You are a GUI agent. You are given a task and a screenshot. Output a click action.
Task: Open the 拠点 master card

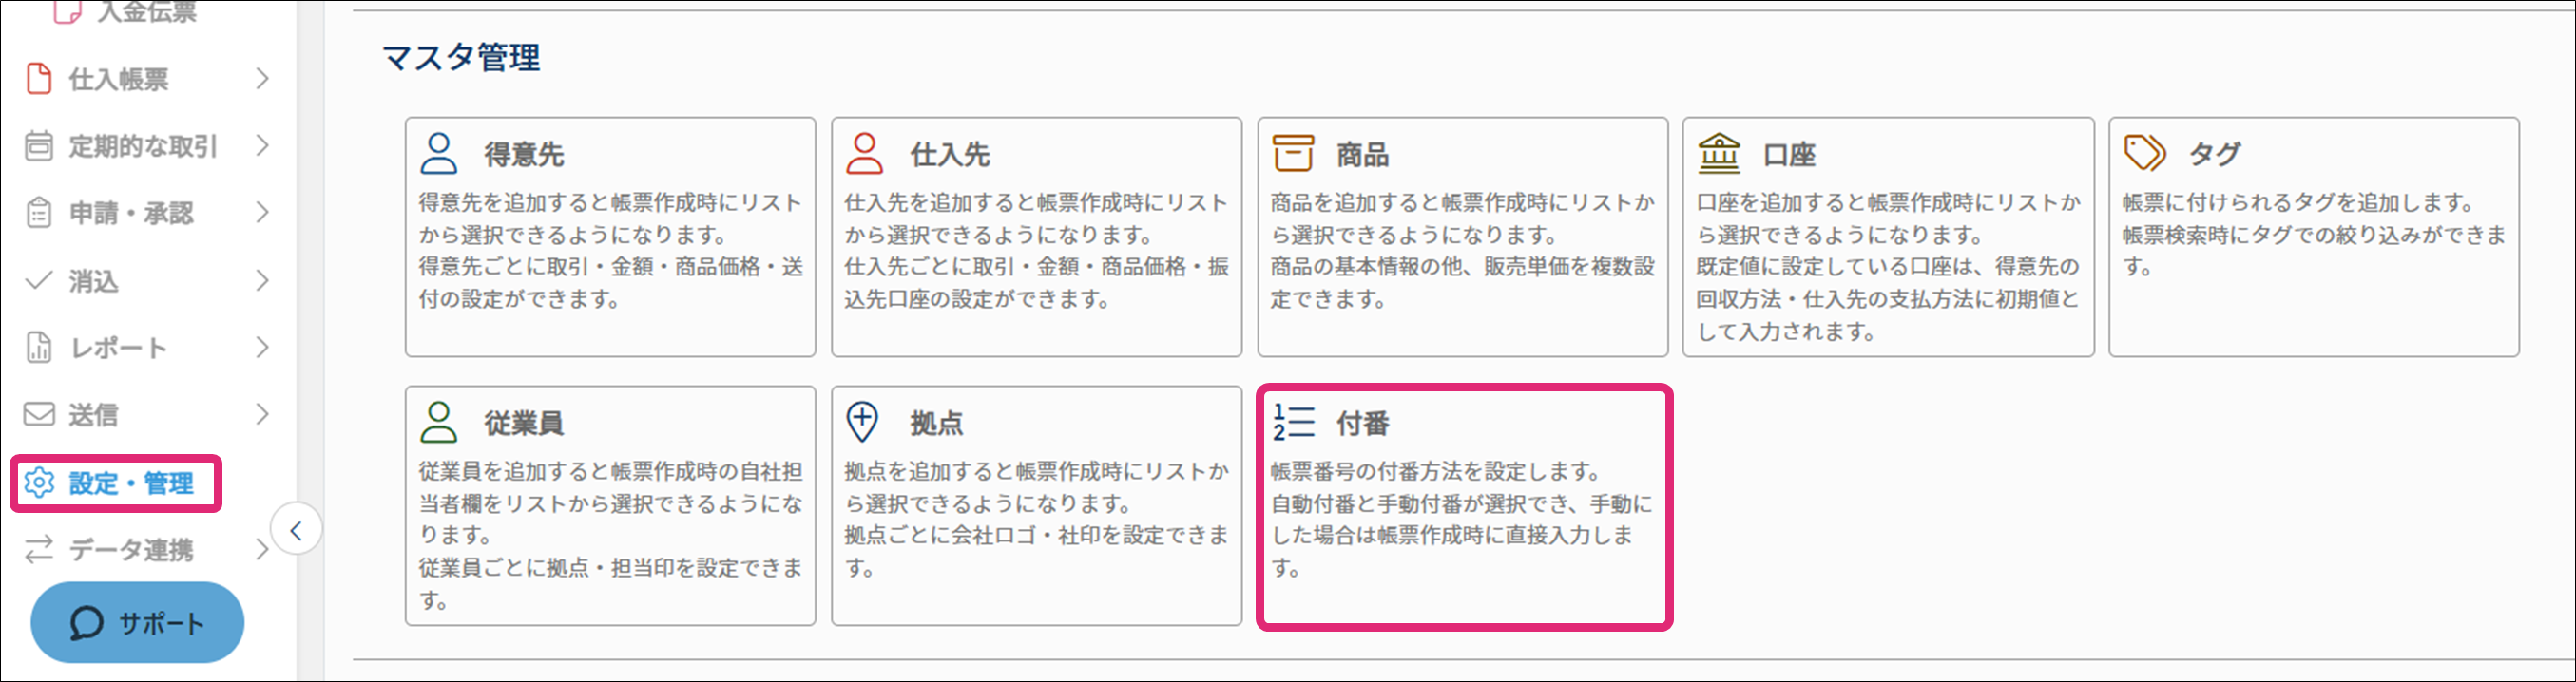1036,506
